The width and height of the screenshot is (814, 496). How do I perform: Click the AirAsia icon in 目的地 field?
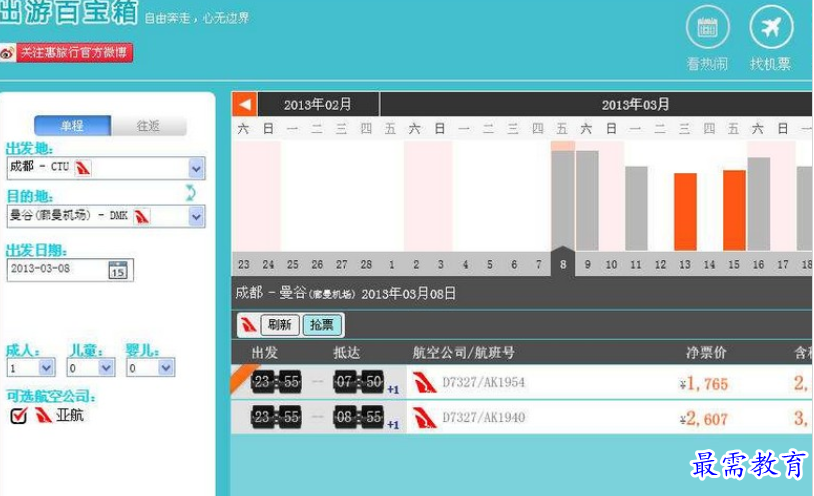(141, 216)
